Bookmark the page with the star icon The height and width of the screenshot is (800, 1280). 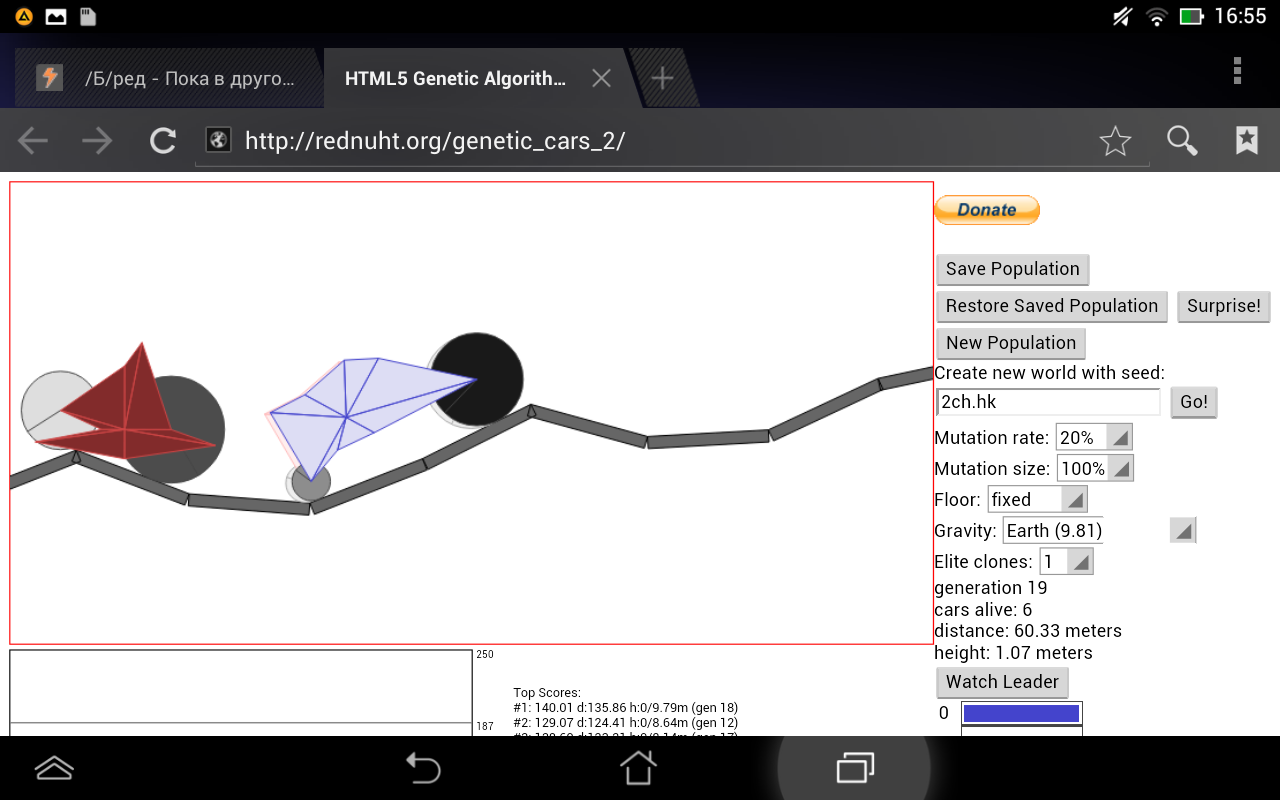coord(1115,142)
